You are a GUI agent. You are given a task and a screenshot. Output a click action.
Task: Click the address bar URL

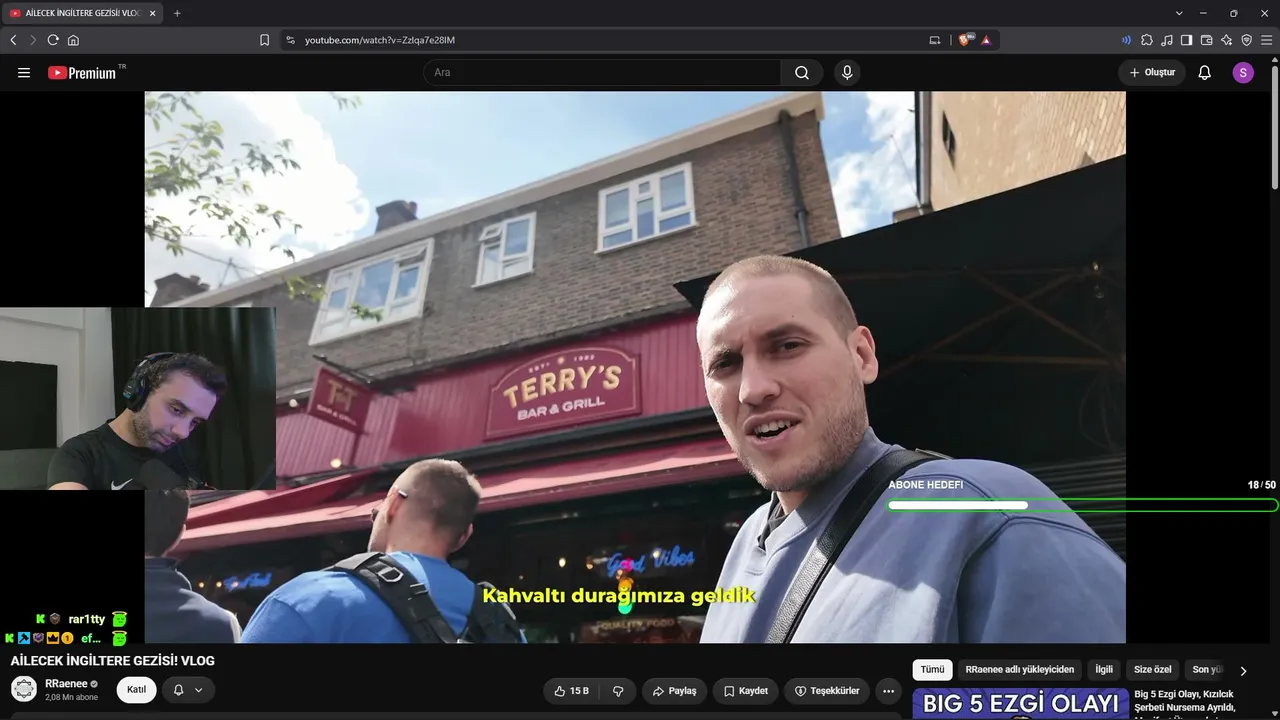[x=380, y=40]
